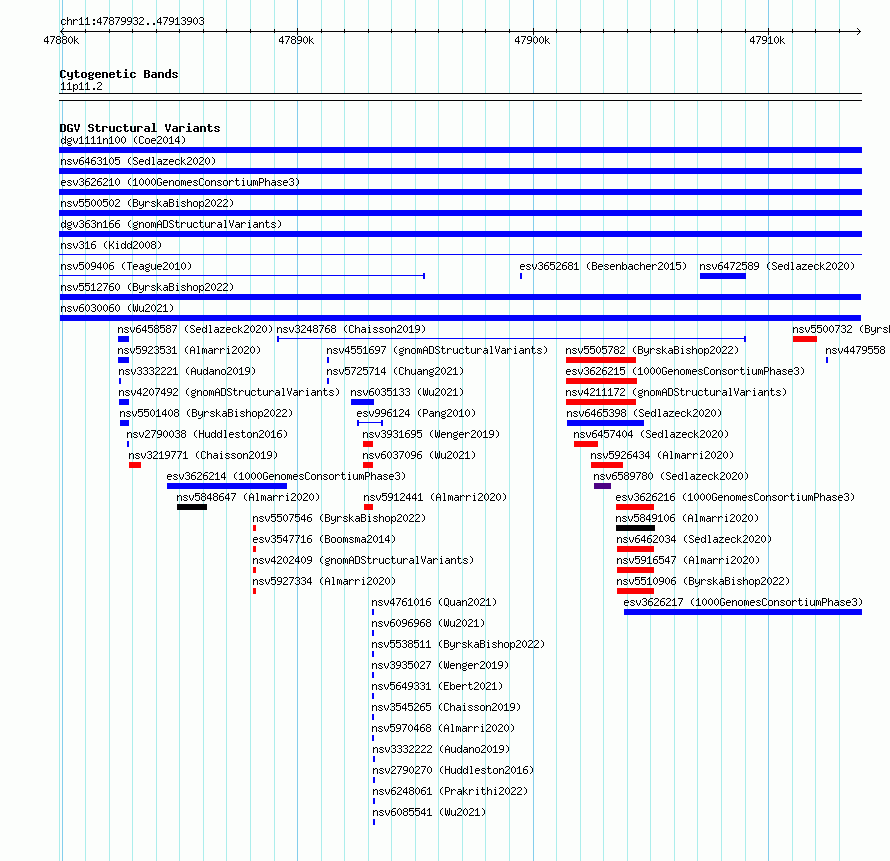Select the nsv6463105 (Sedlazeck2020) variant label
This screenshot has width=890, height=861.
pos(138,161)
